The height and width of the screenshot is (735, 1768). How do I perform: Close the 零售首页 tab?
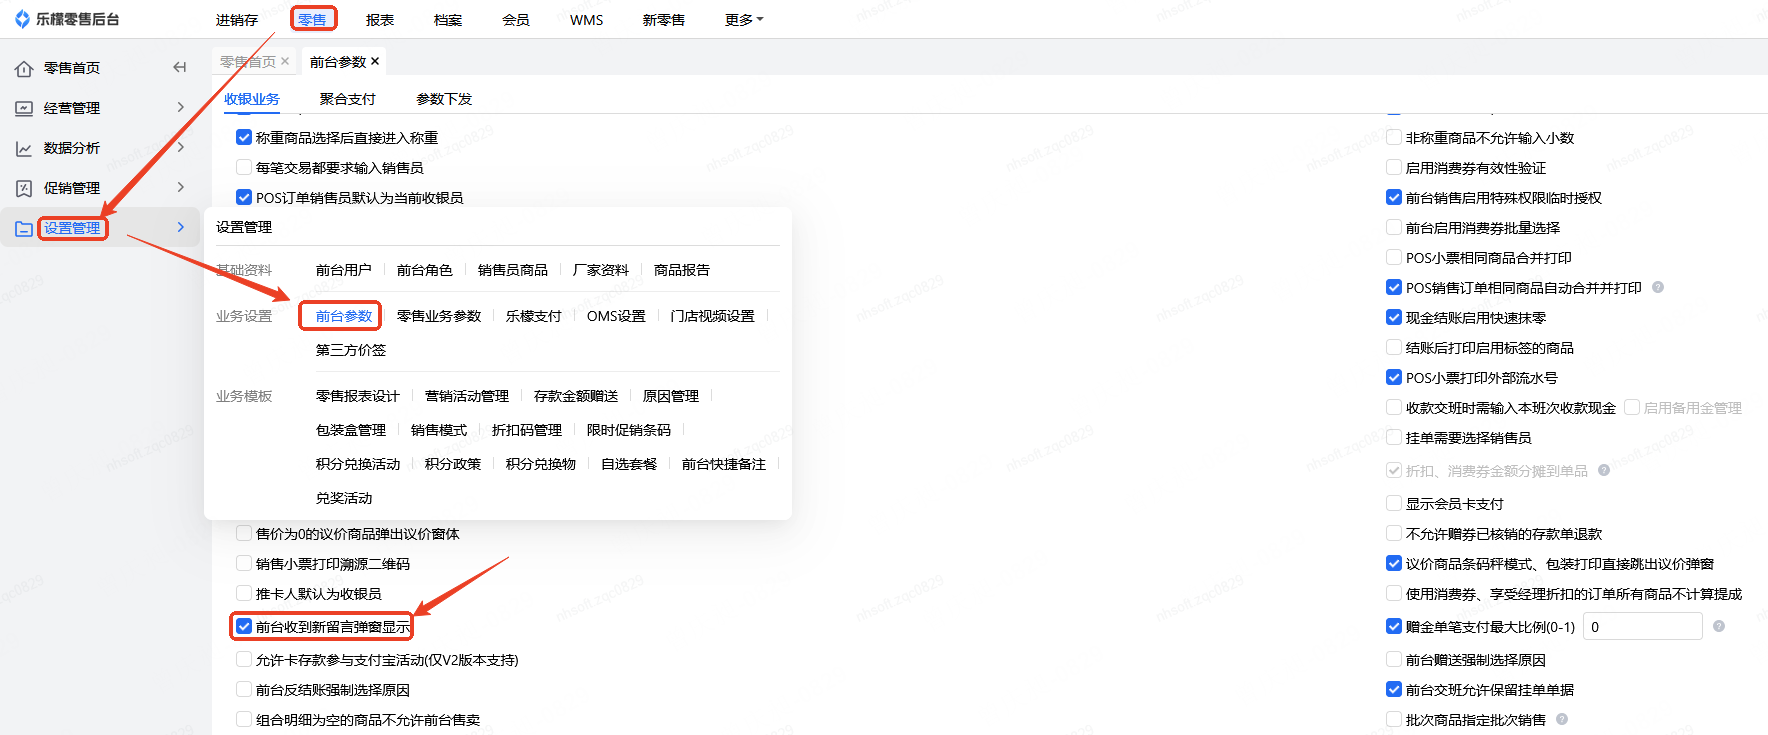tap(285, 61)
